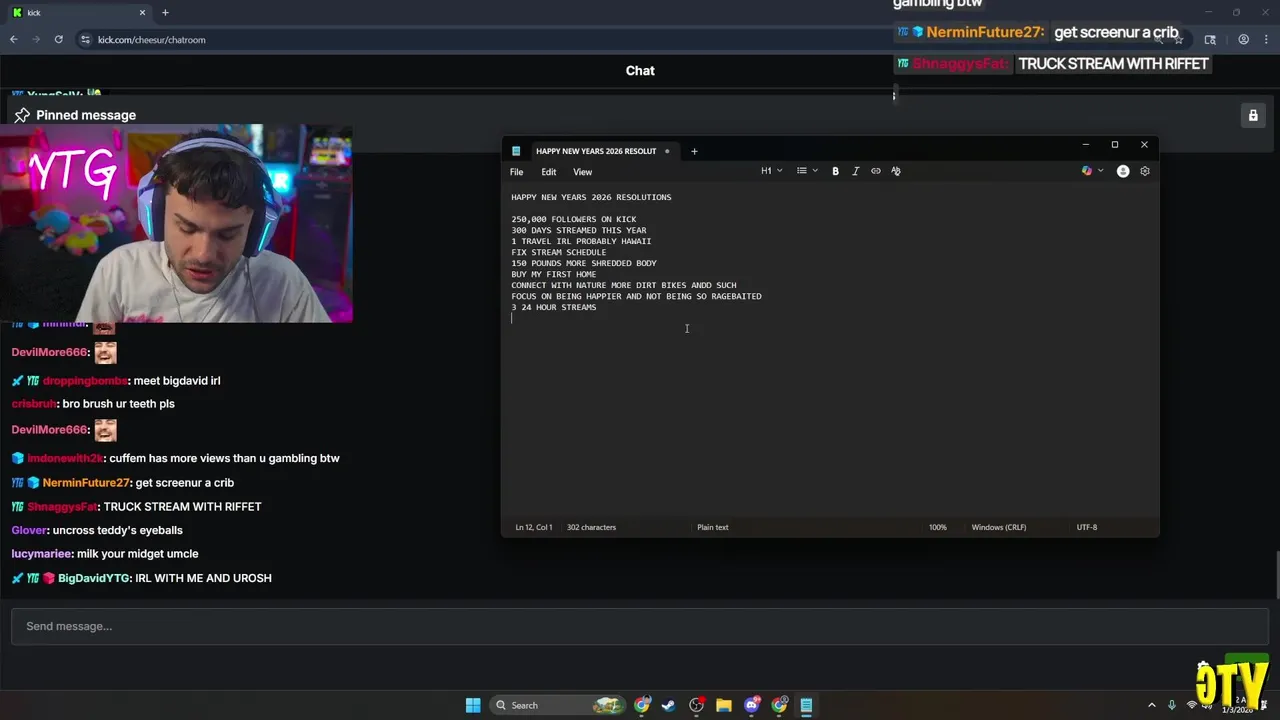Expand the H1 heading style dropdown

[771, 171]
